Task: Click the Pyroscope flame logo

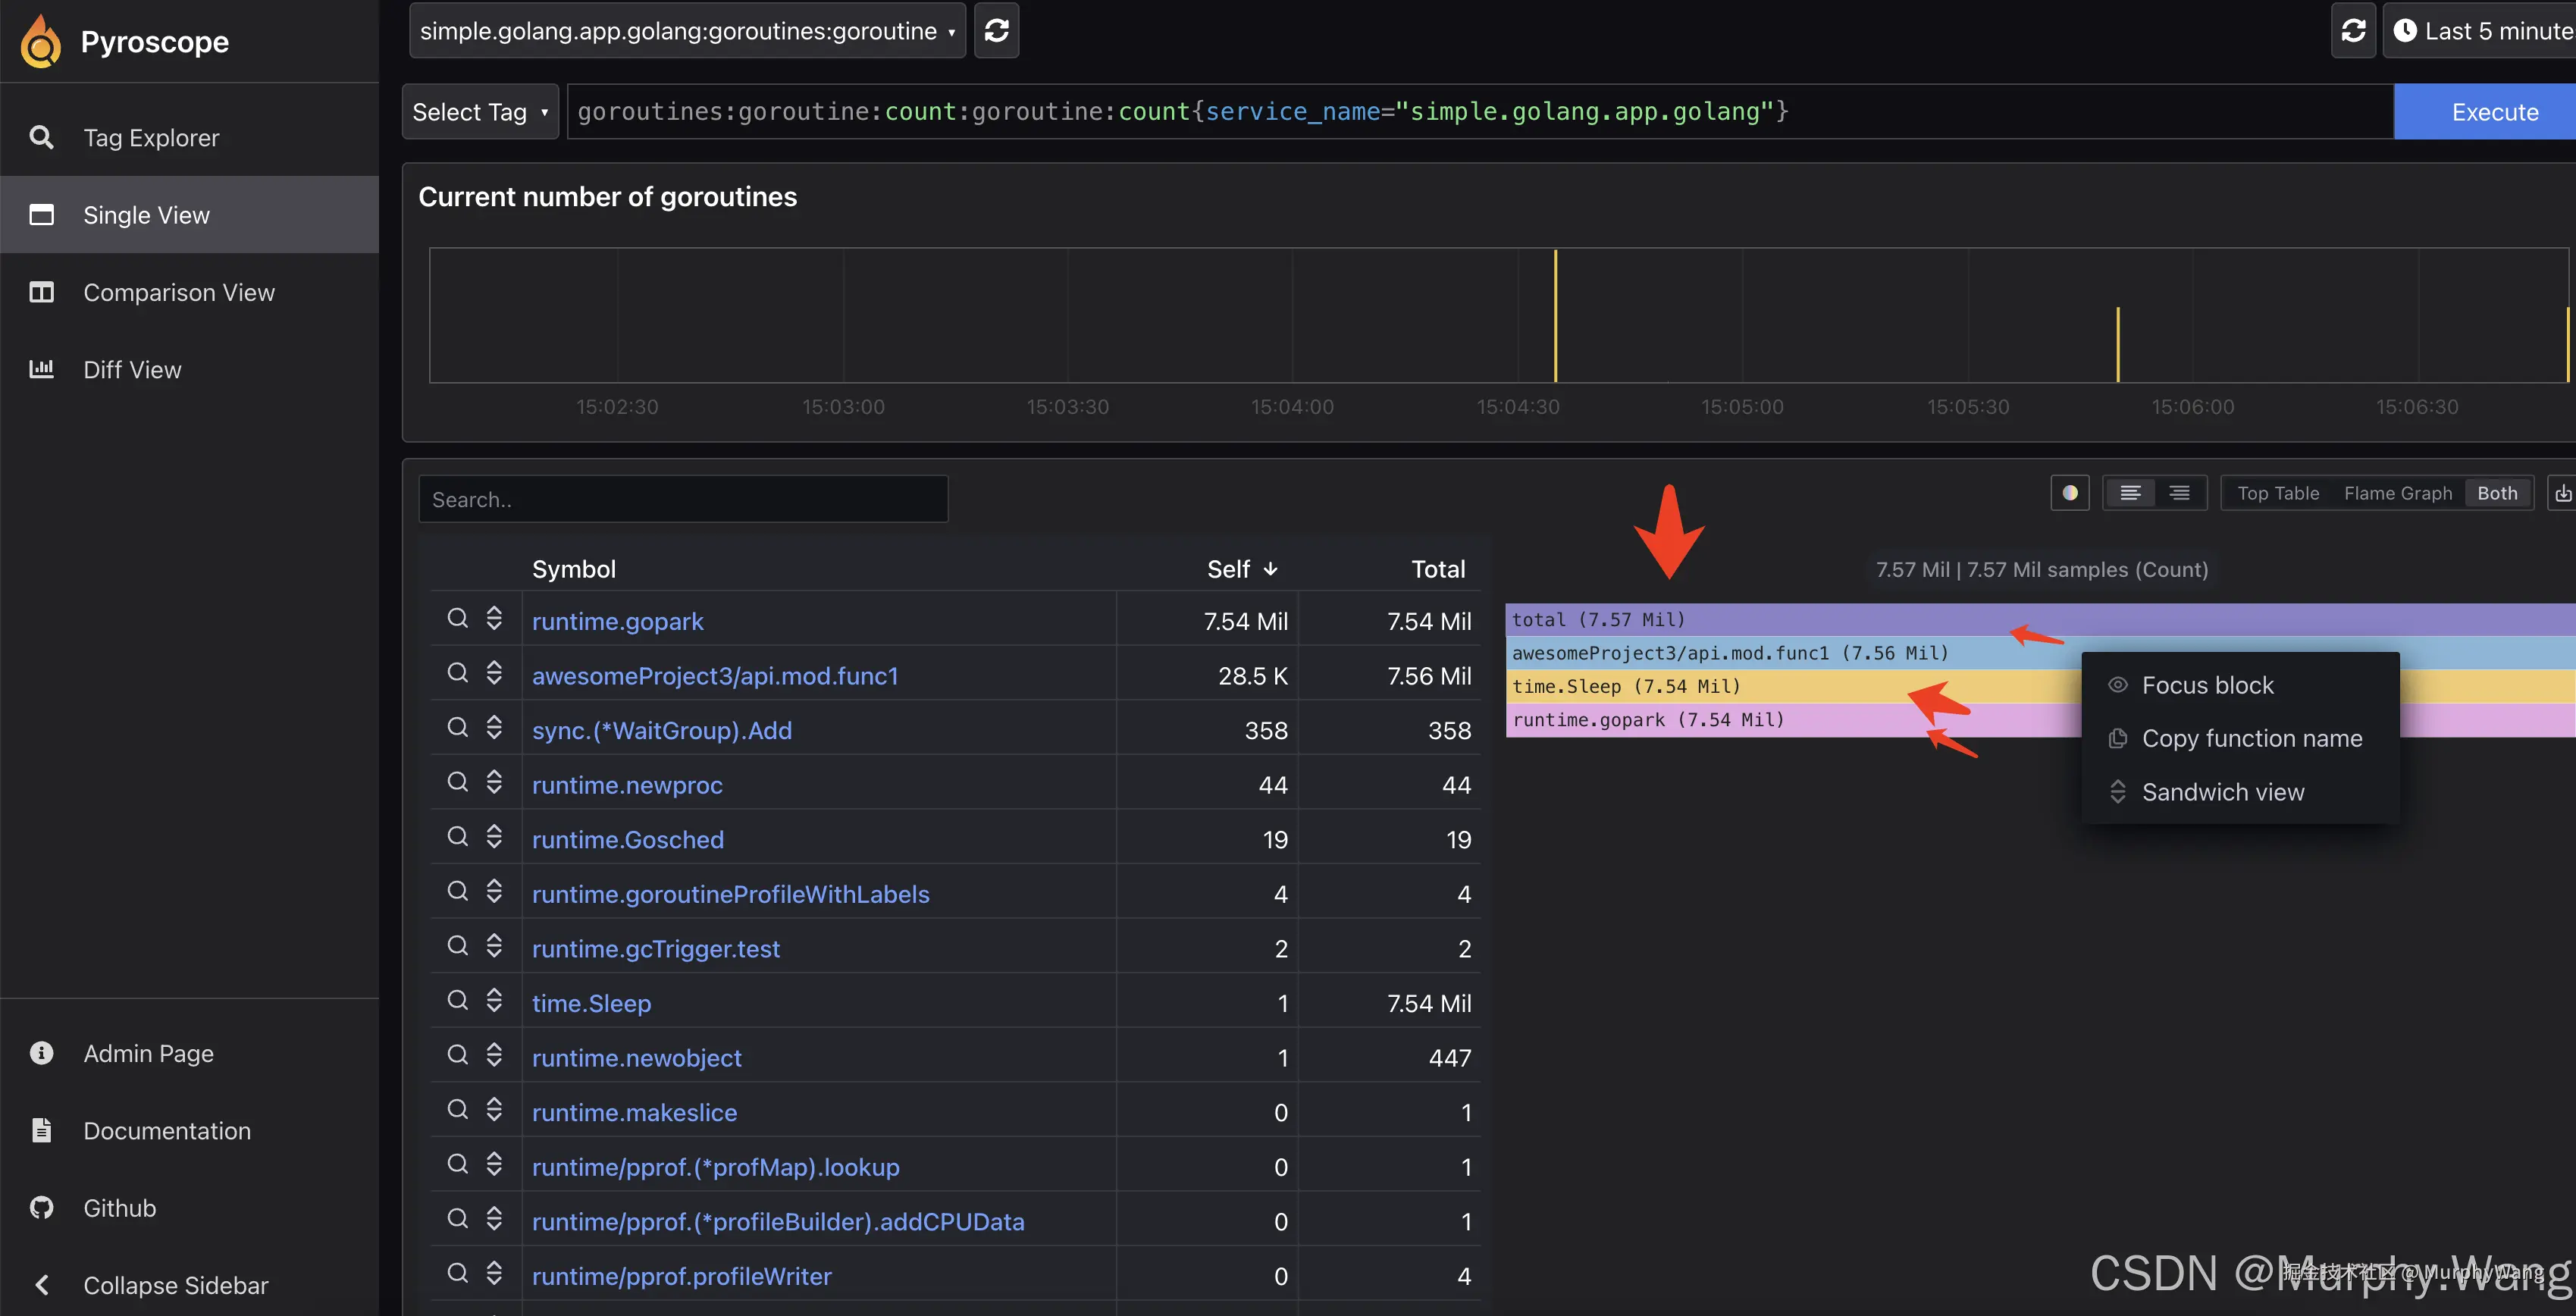Action: coord(41,41)
